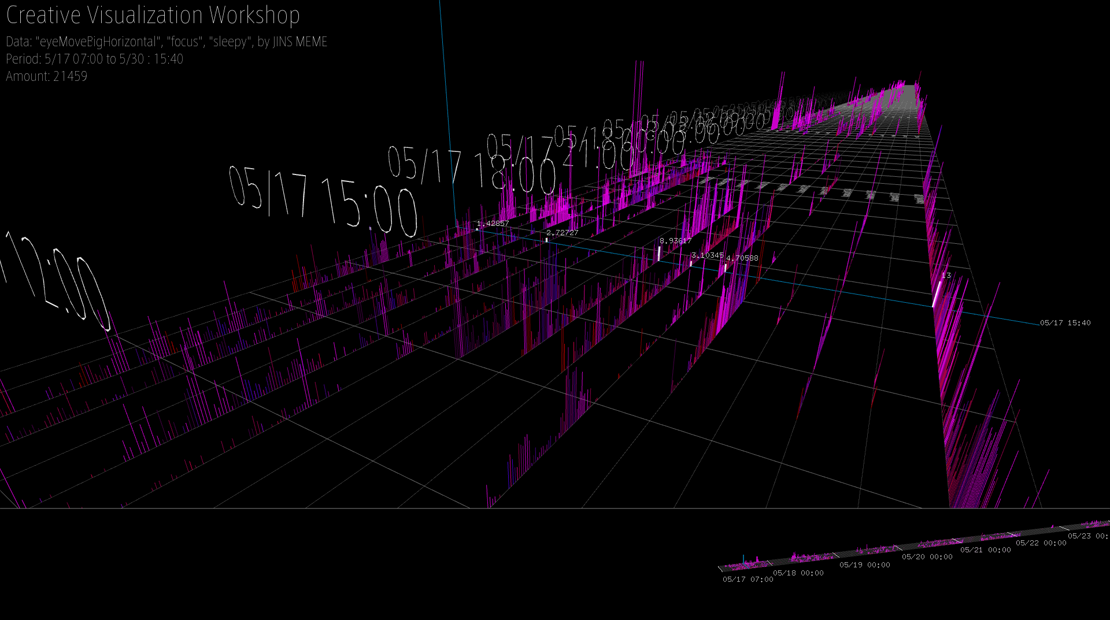Click the 3.10345 value label
The height and width of the screenshot is (620, 1110).
[x=707, y=256]
